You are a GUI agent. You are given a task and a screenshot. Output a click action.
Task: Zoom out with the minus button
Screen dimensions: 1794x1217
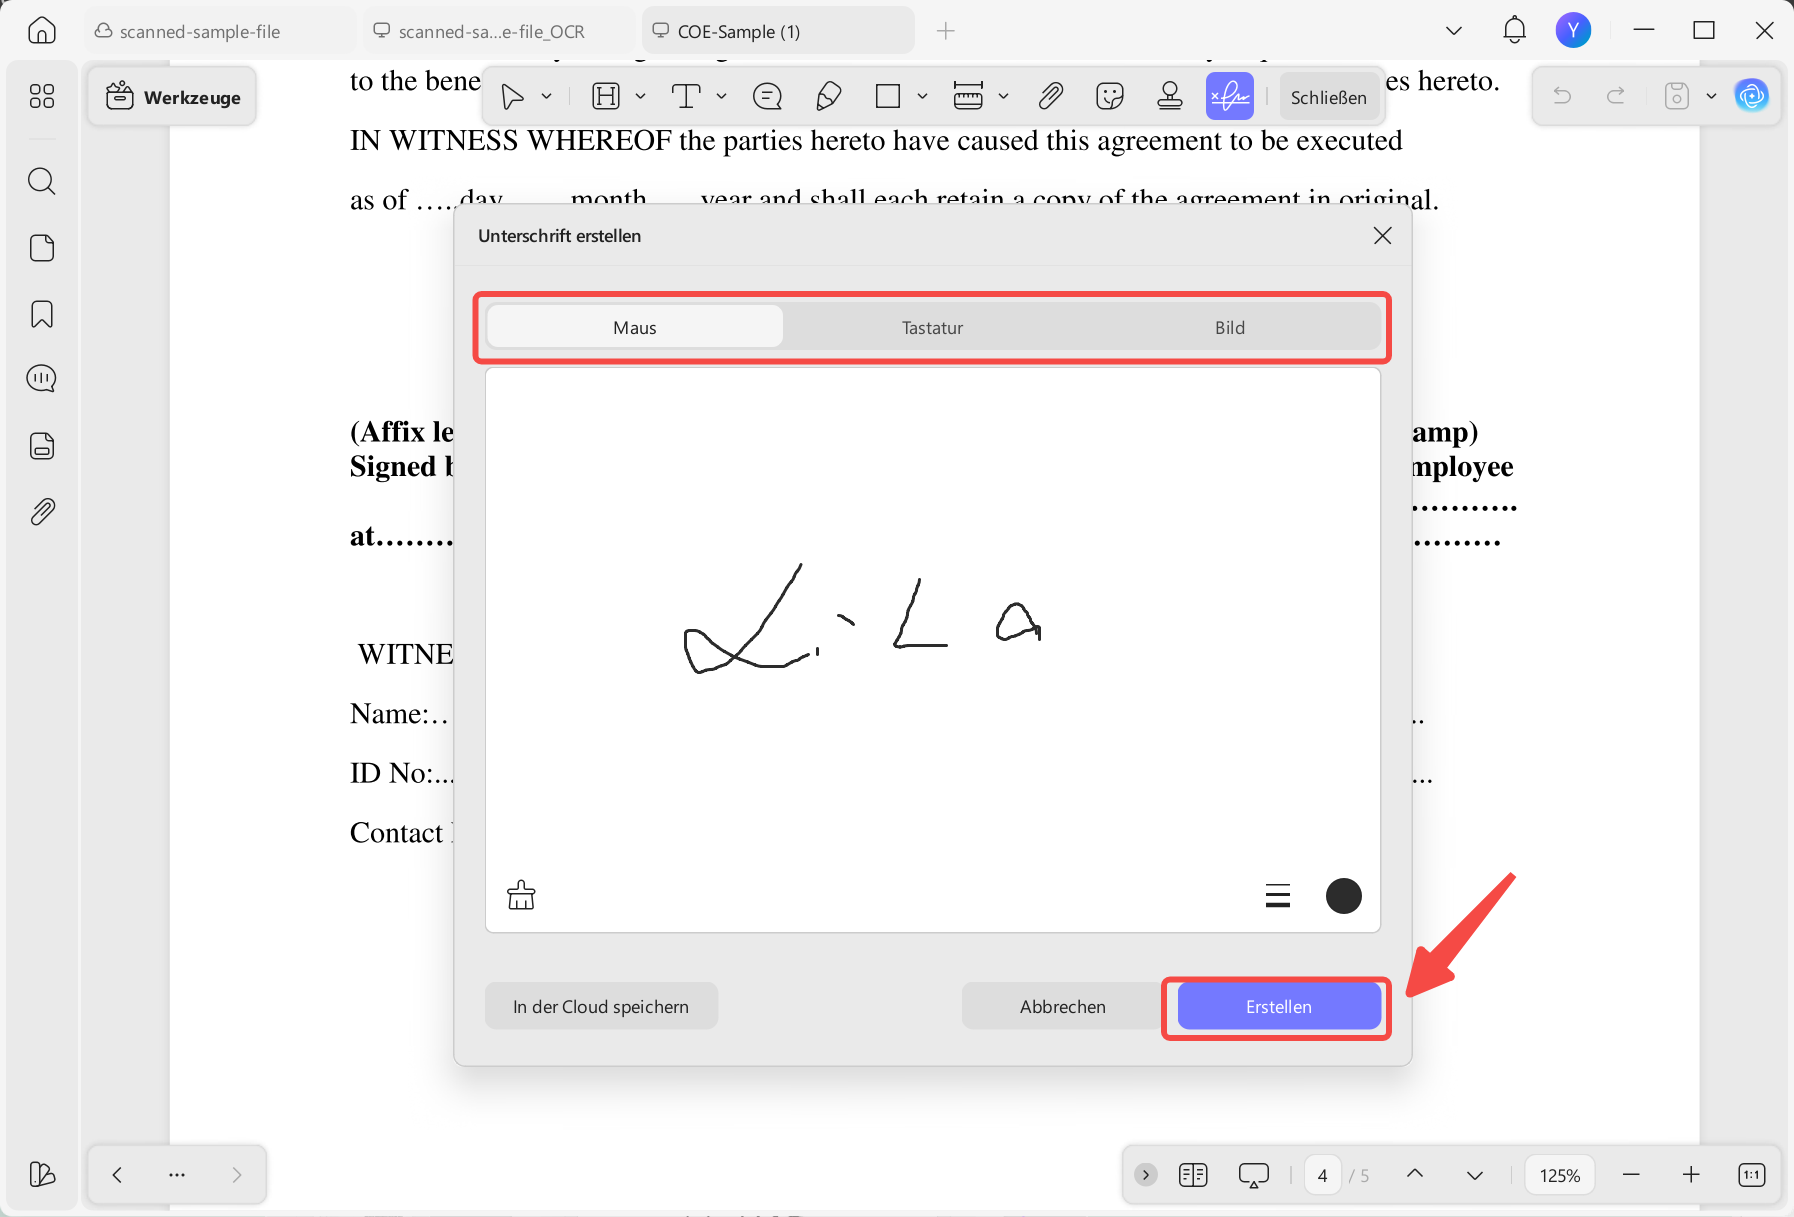tap(1631, 1175)
